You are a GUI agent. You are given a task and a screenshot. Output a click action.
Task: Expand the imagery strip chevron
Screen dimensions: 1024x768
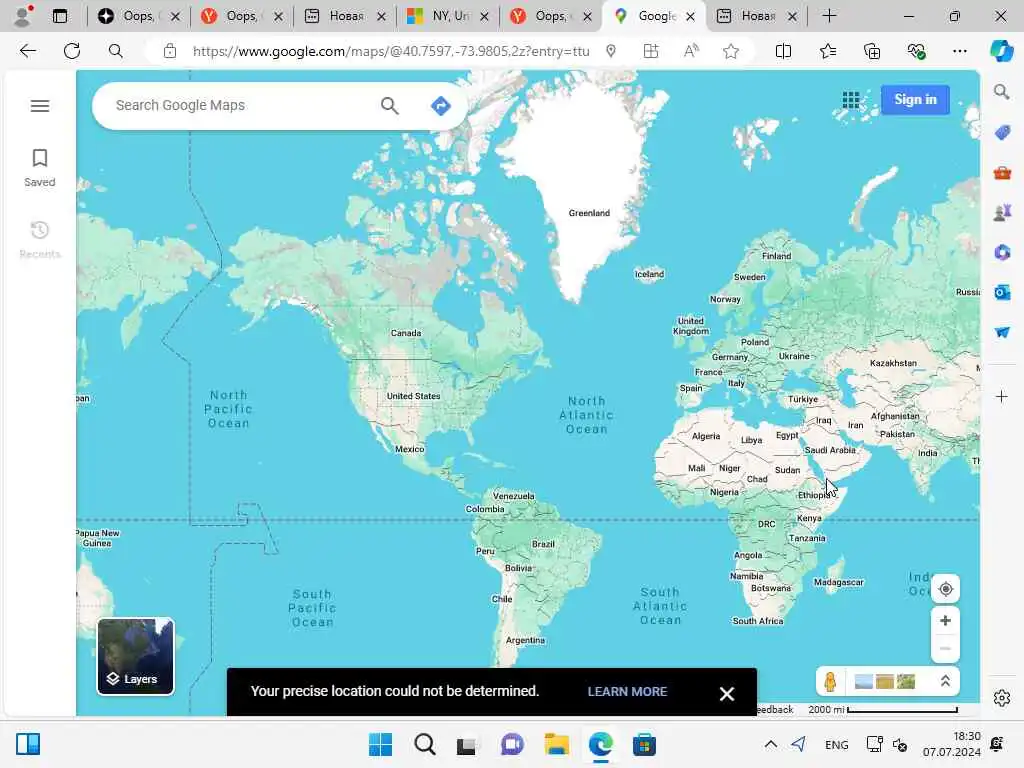(x=945, y=682)
